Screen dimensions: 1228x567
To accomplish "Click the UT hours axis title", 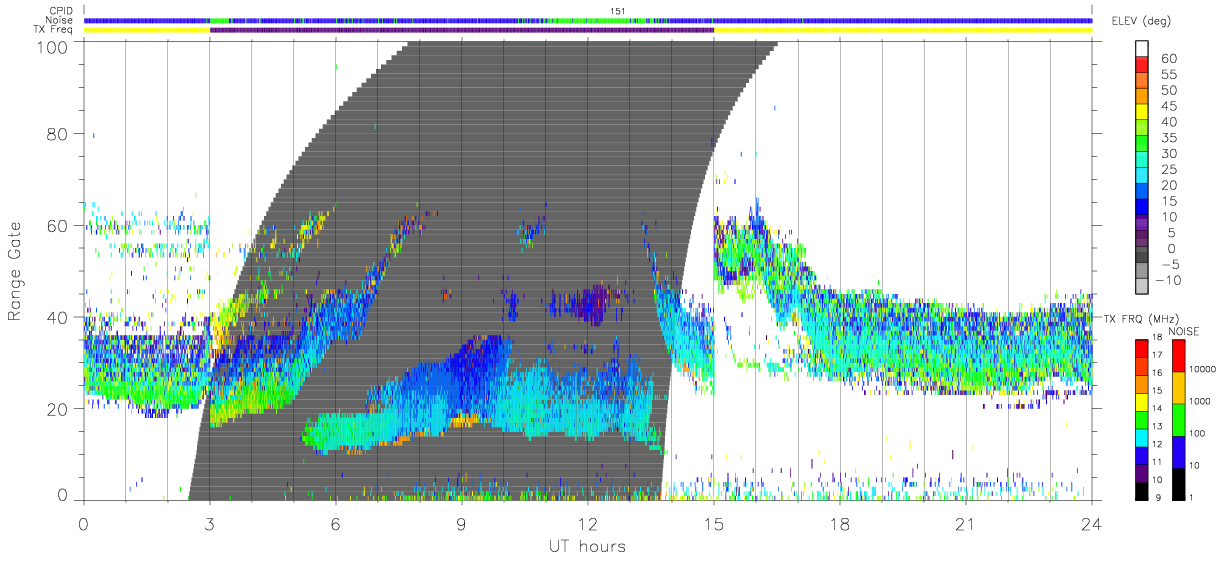I will pyautogui.click(x=587, y=546).
